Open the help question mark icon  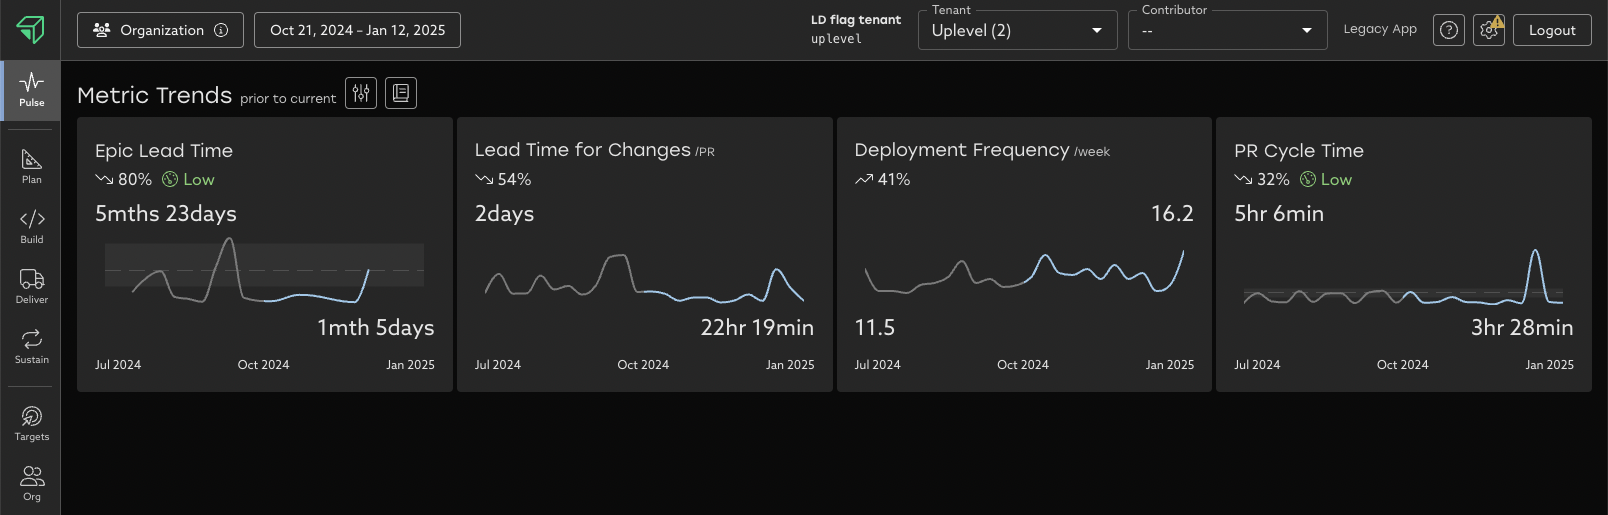click(x=1449, y=30)
